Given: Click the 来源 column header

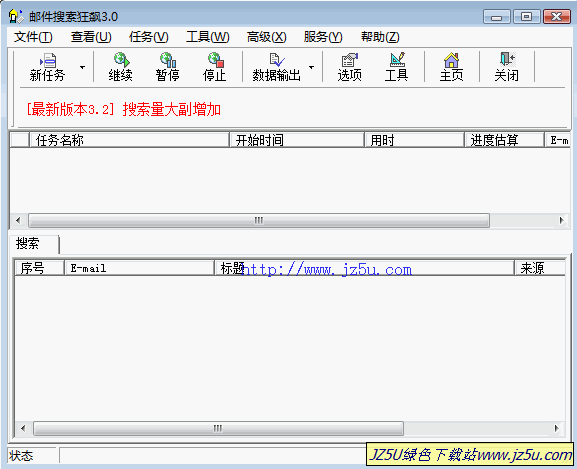Looking at the screenshot, I should click(539, 268).
